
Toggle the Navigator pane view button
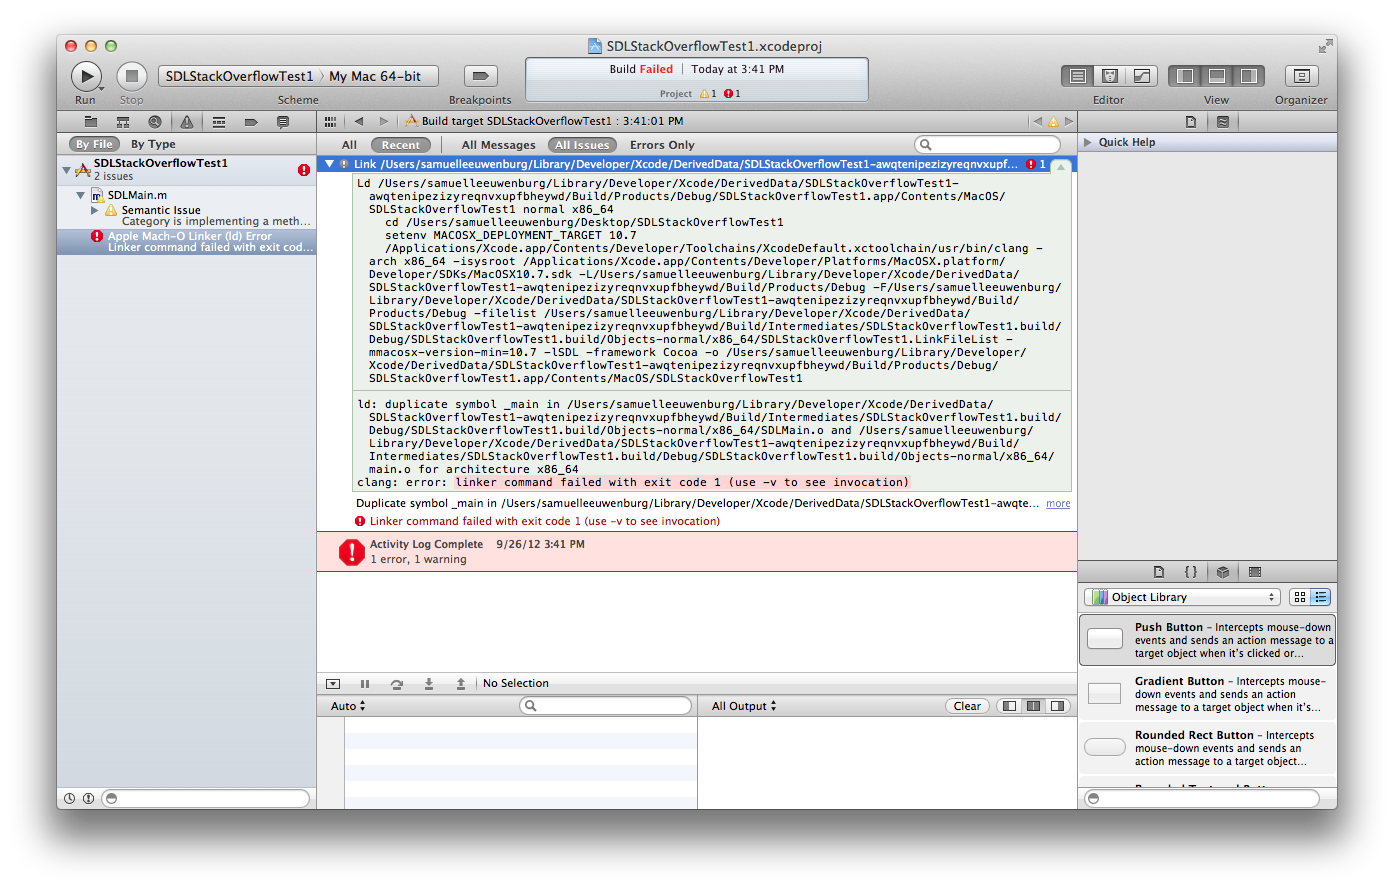pyautogui.click(x=1185, y=76)
